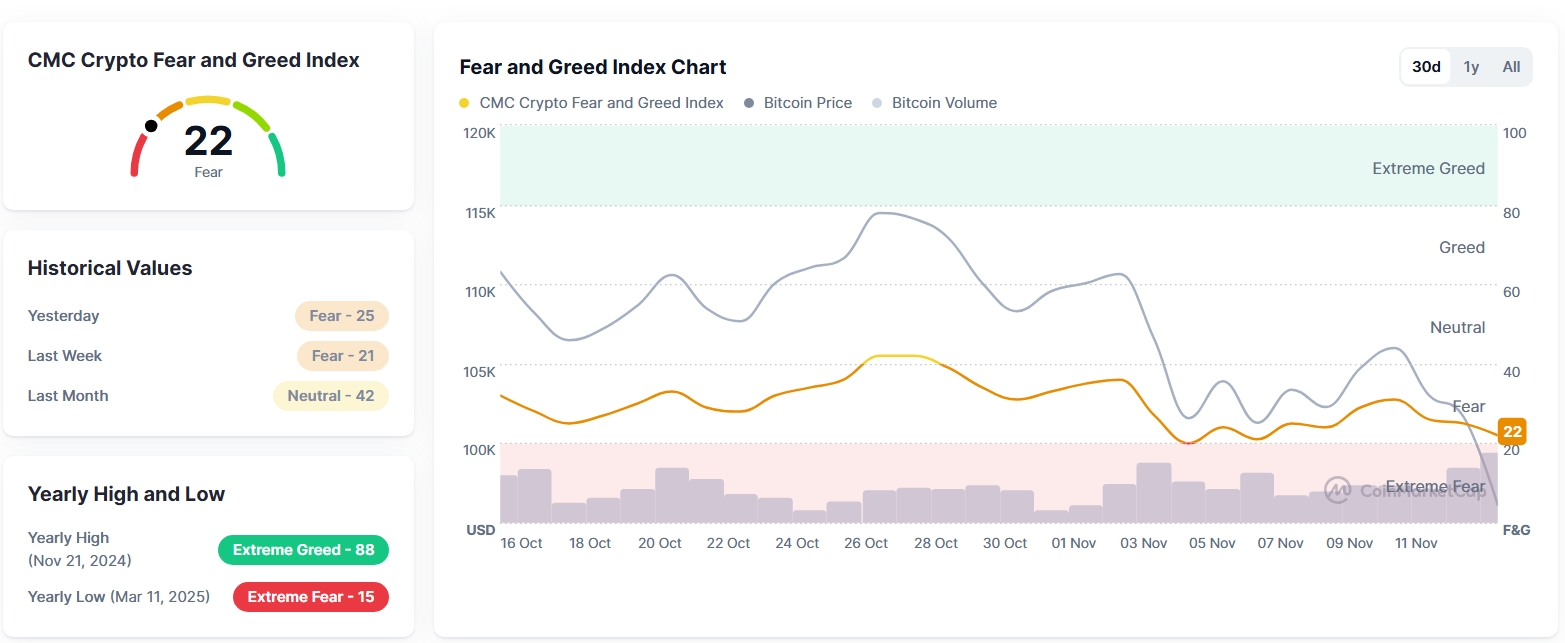Image resolution: width=1565 pixels, height=643 pixels.
Task: Click the 01 Nov axis date
Action: [x=1074, y=543]
